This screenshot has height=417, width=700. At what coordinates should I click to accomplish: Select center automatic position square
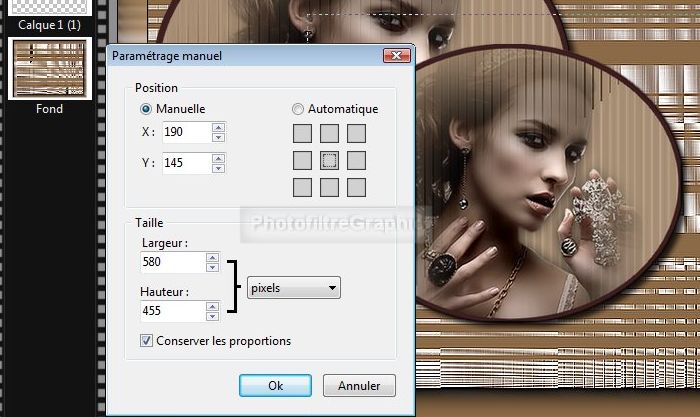point(329,160)
